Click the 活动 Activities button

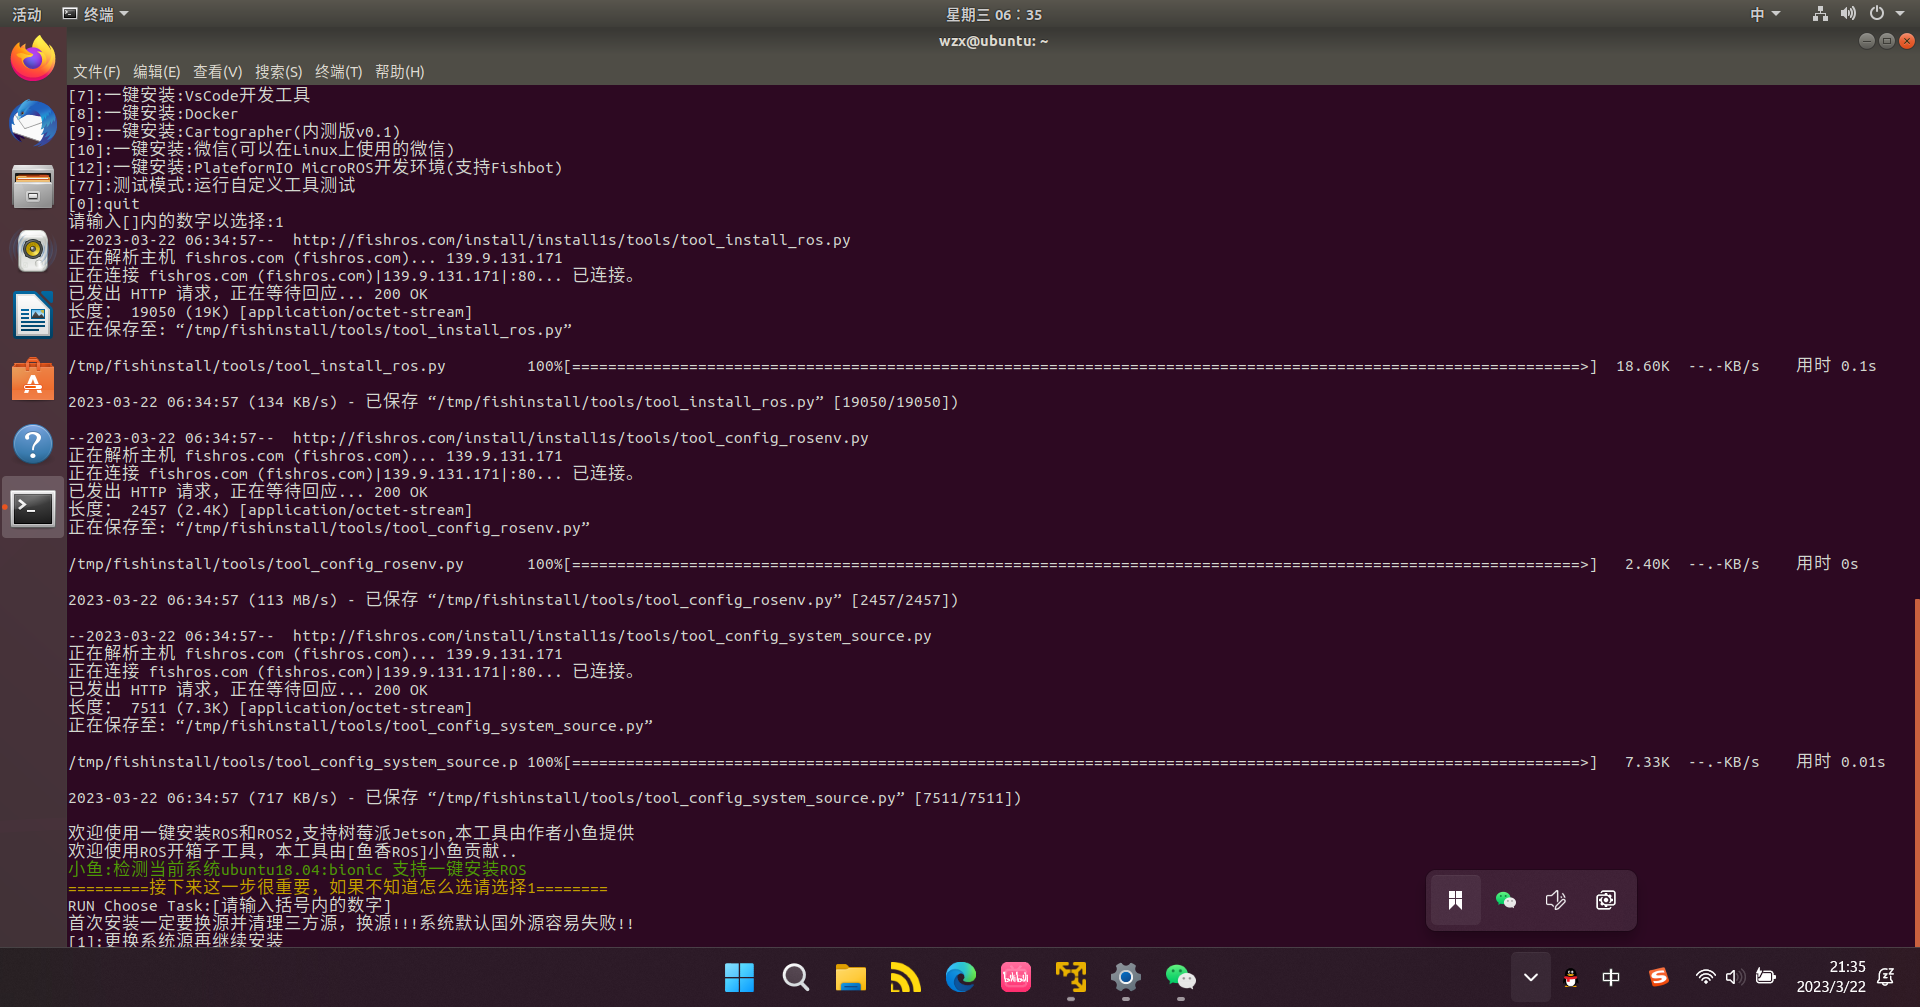[x=27, y=14]
